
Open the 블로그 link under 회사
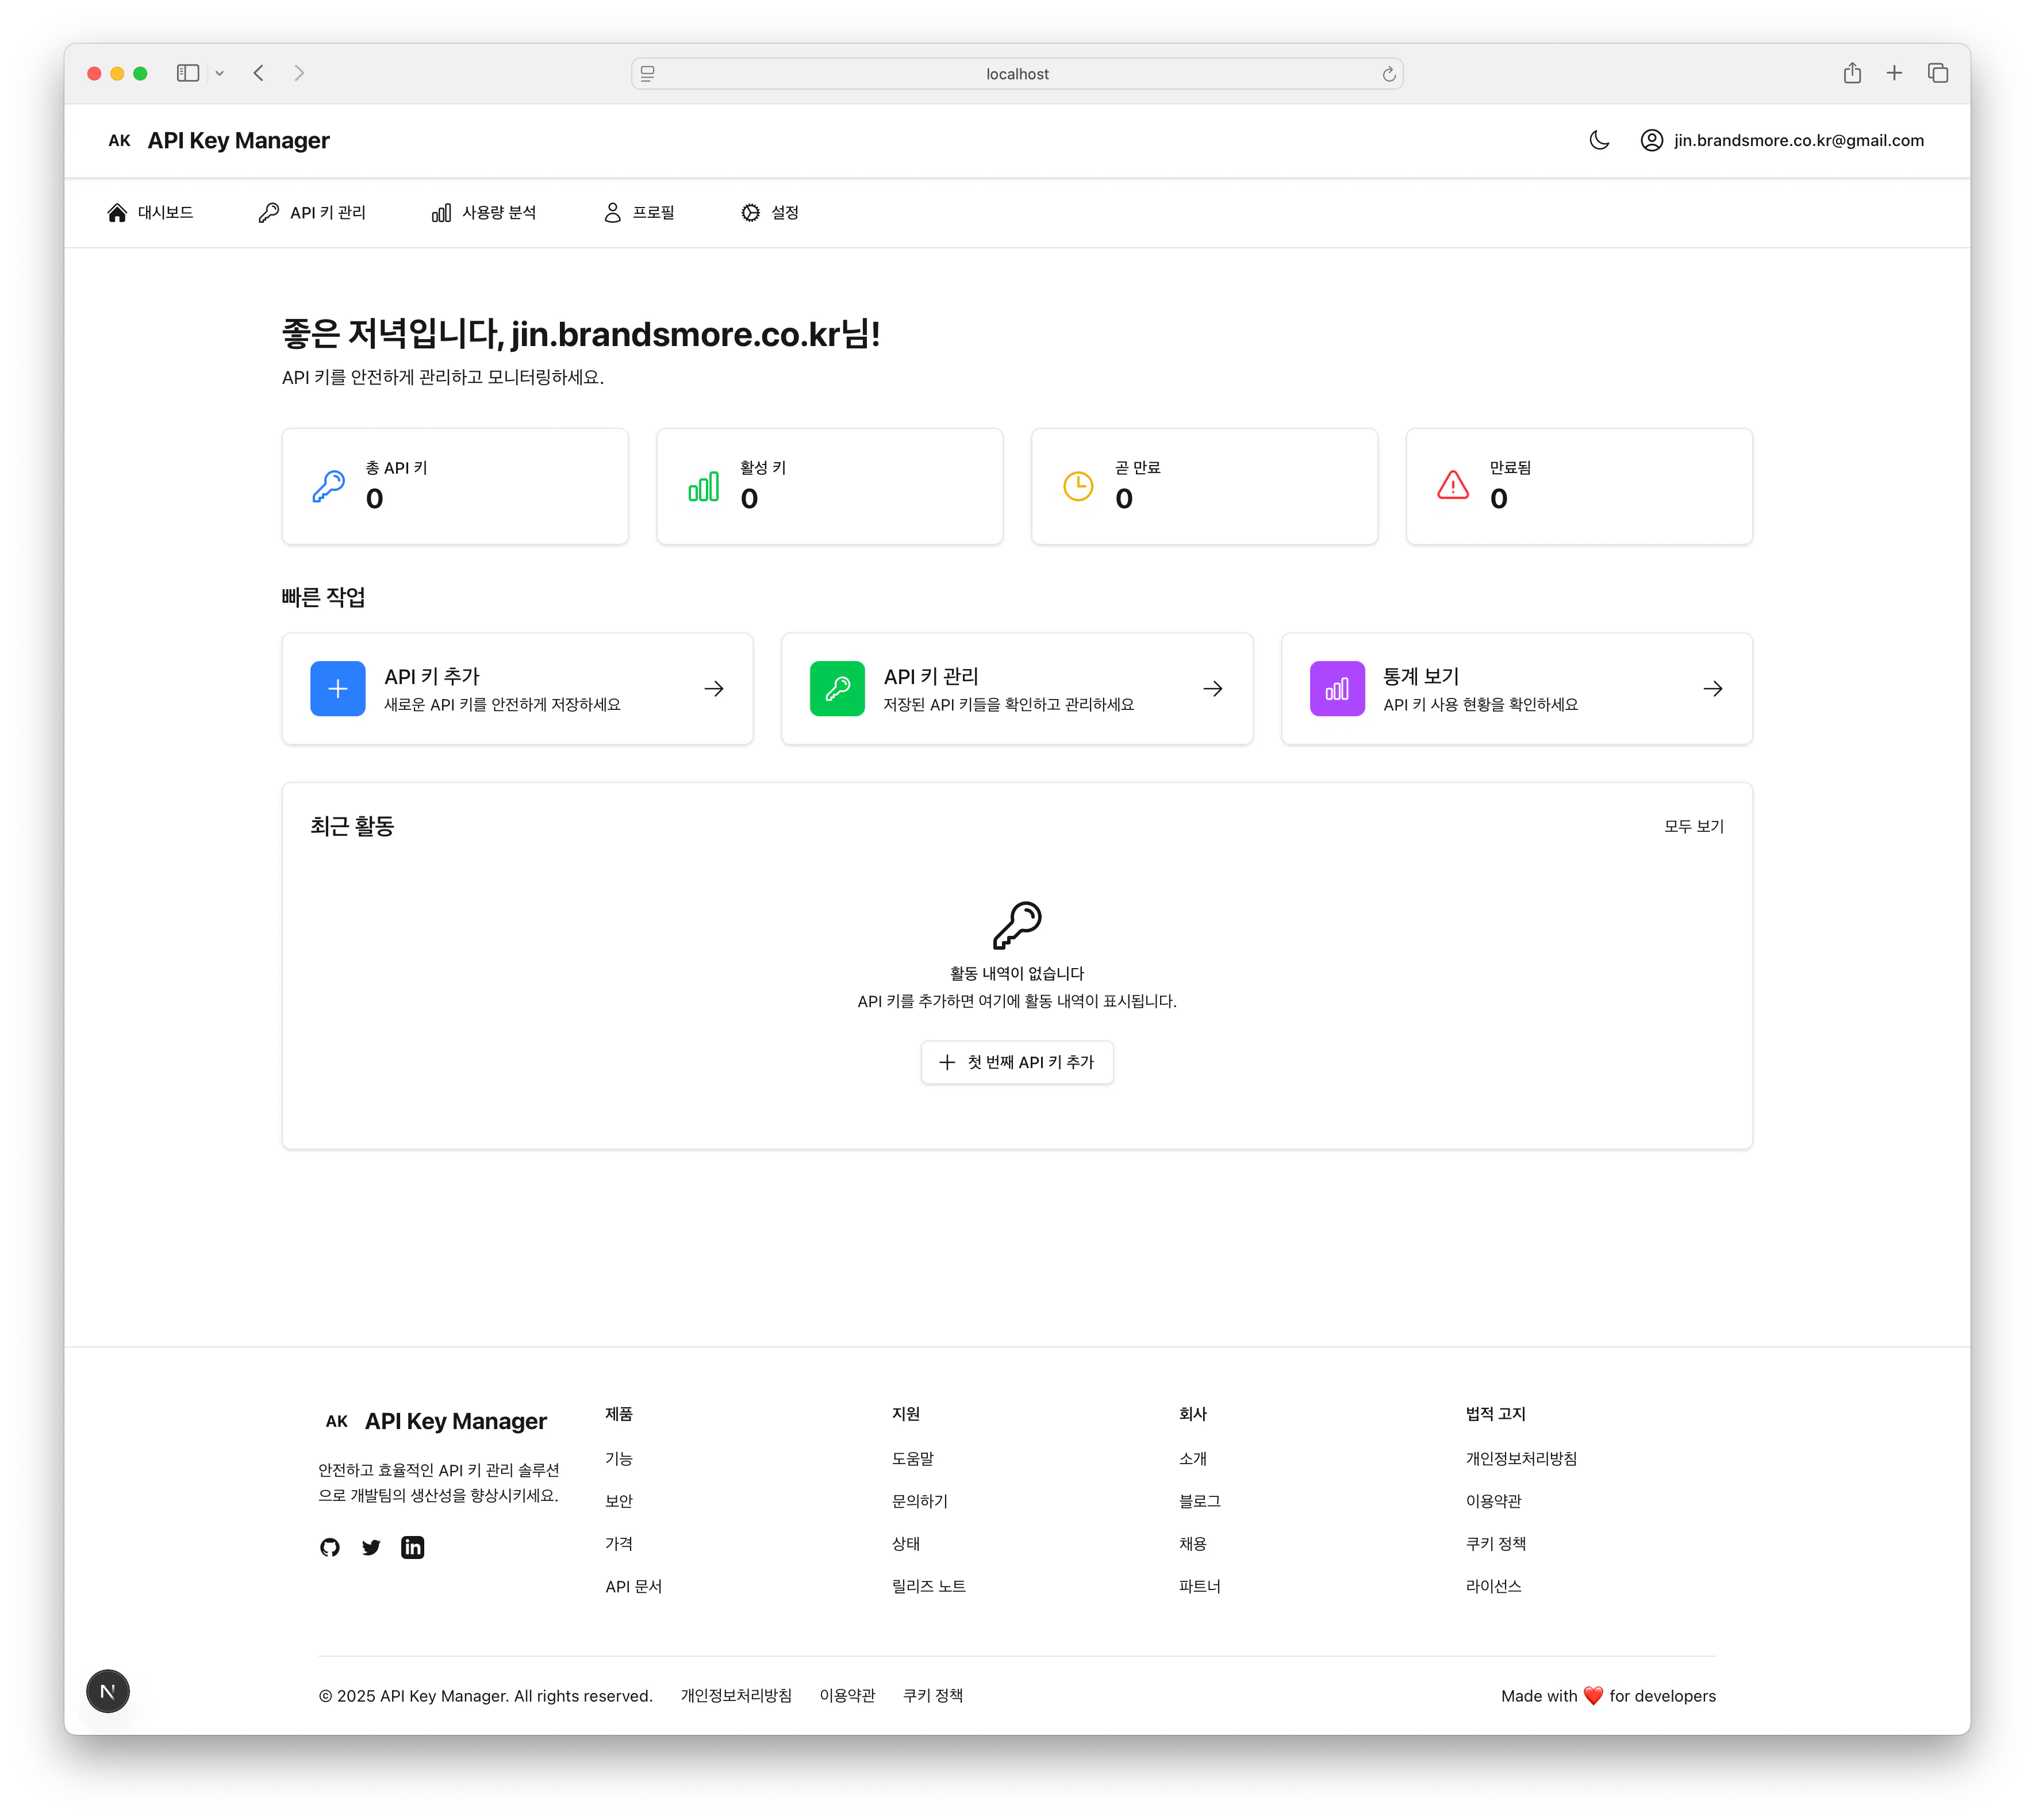click(x=1199, y=1501)
